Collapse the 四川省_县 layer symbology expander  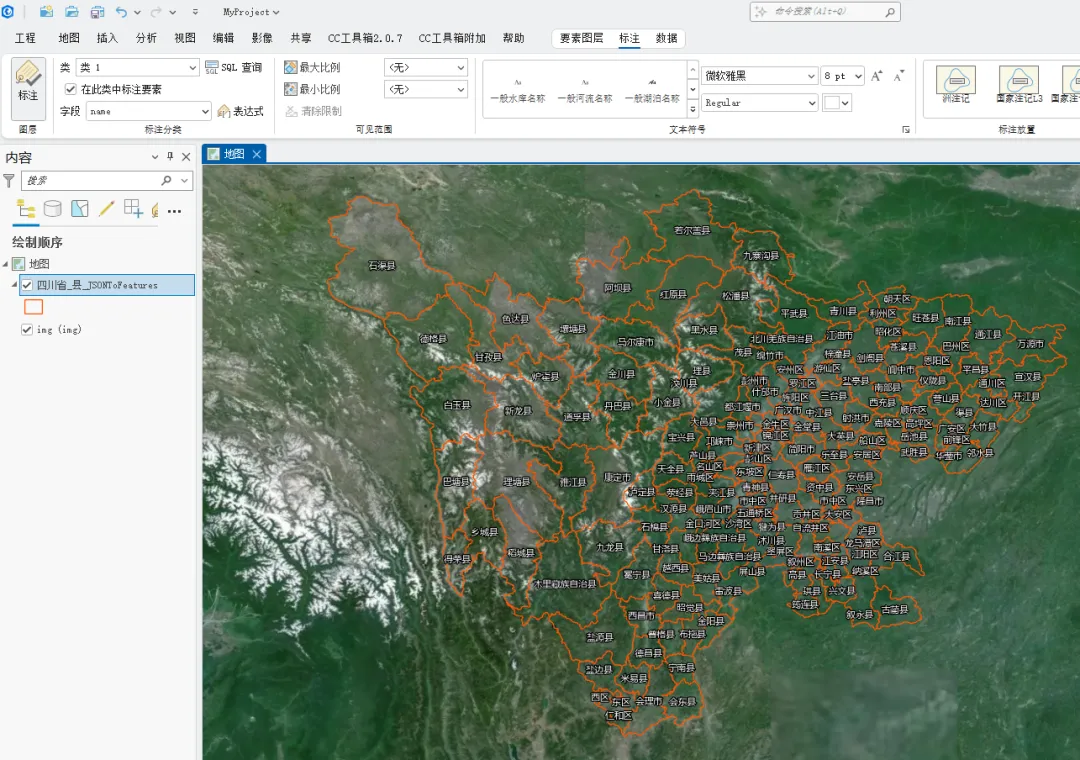pos(14,285)
